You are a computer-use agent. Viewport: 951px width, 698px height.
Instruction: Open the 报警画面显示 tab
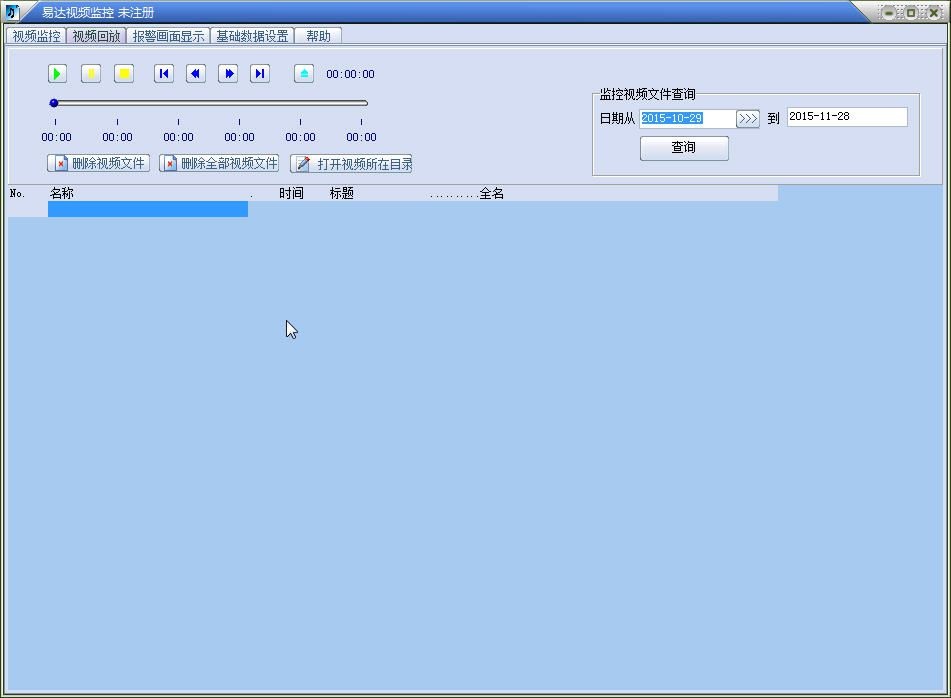coord(168,36)
